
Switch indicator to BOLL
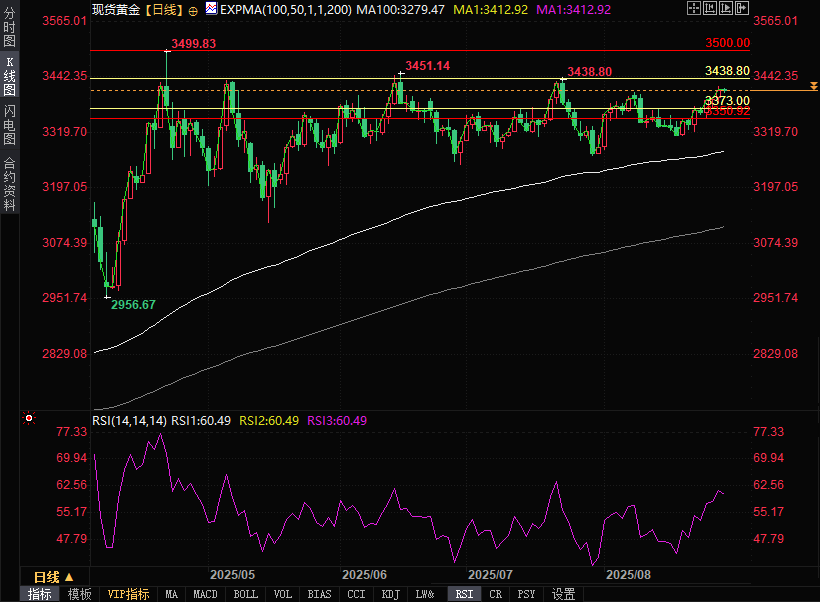click(x=246, y=594)
